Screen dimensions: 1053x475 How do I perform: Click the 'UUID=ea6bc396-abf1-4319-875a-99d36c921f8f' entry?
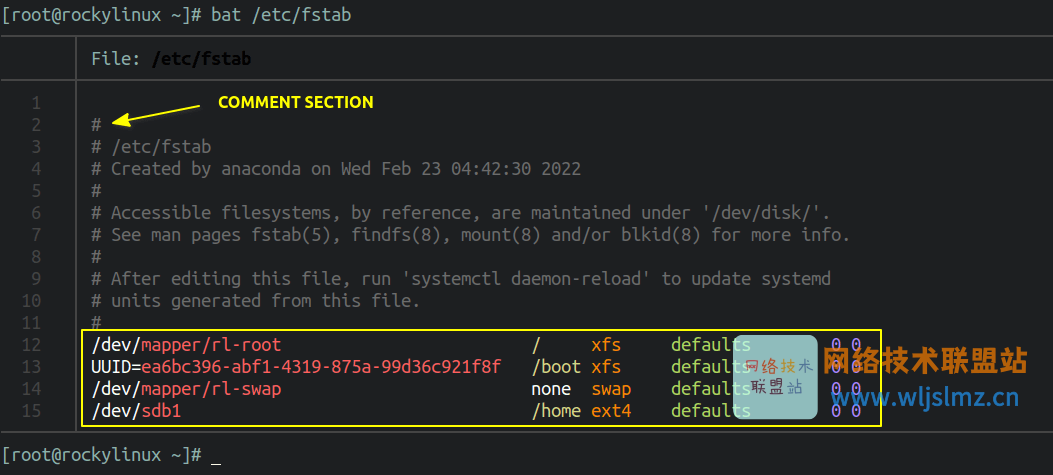(x=296, y=368)
